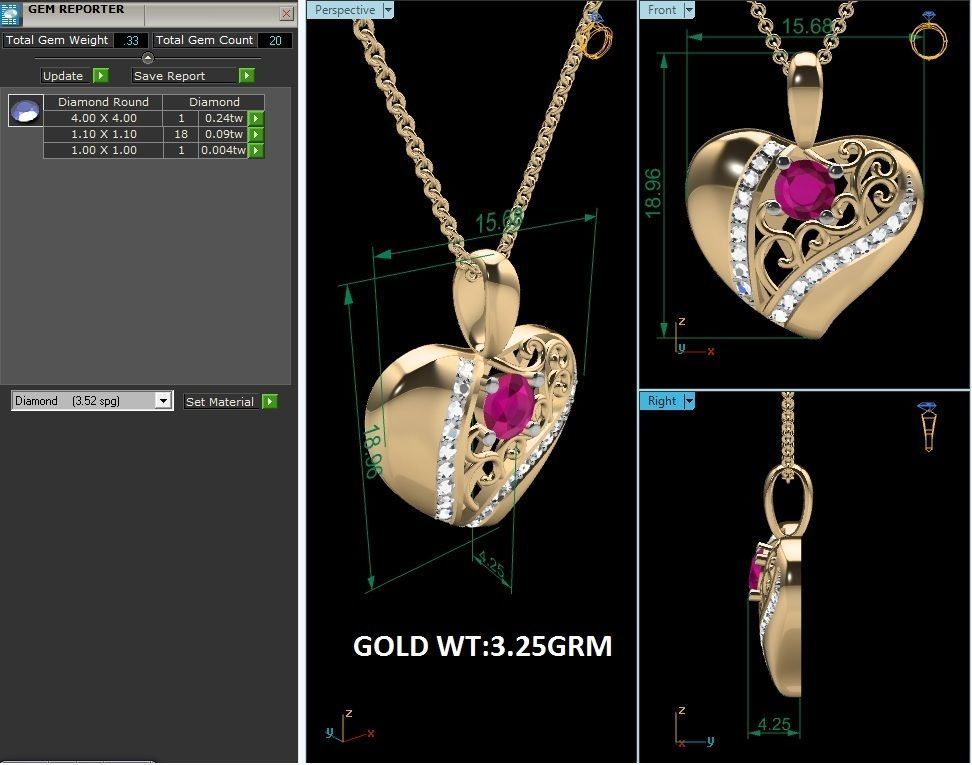This screenshot has height=765, width=972.
Task: Click the ring side-view icon in Right viewport
Action: tap(928, 427)
